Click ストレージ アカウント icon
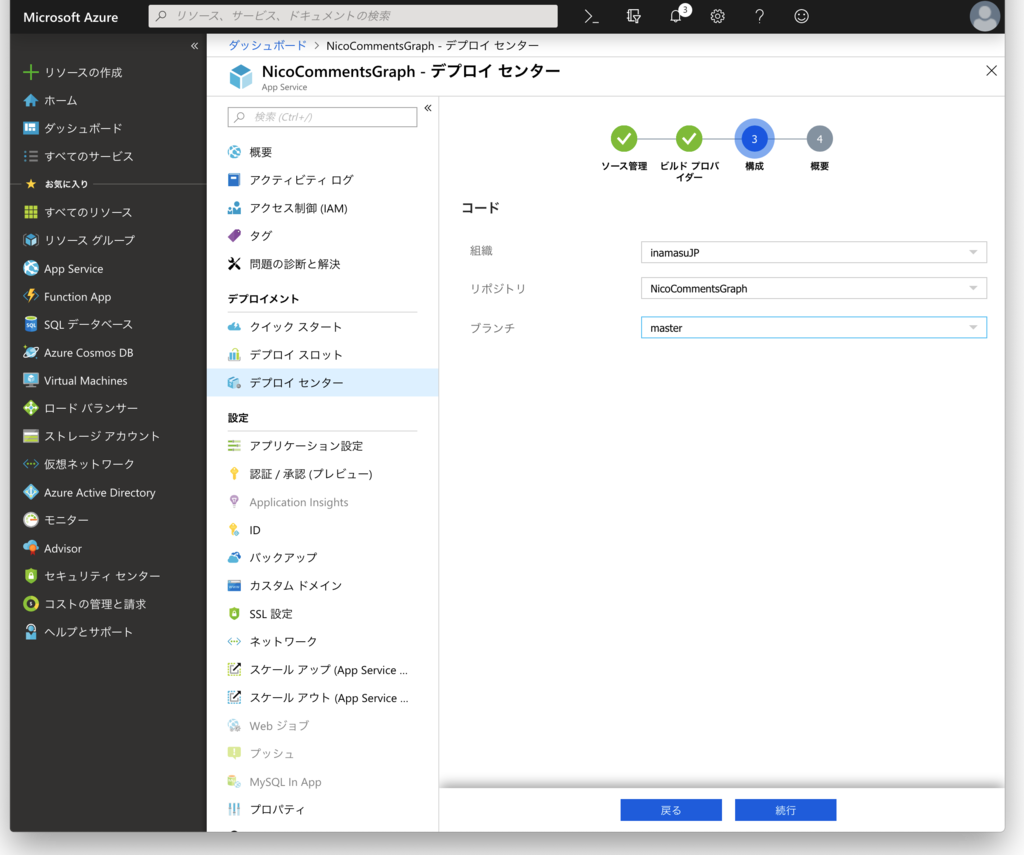 [31, 436]
